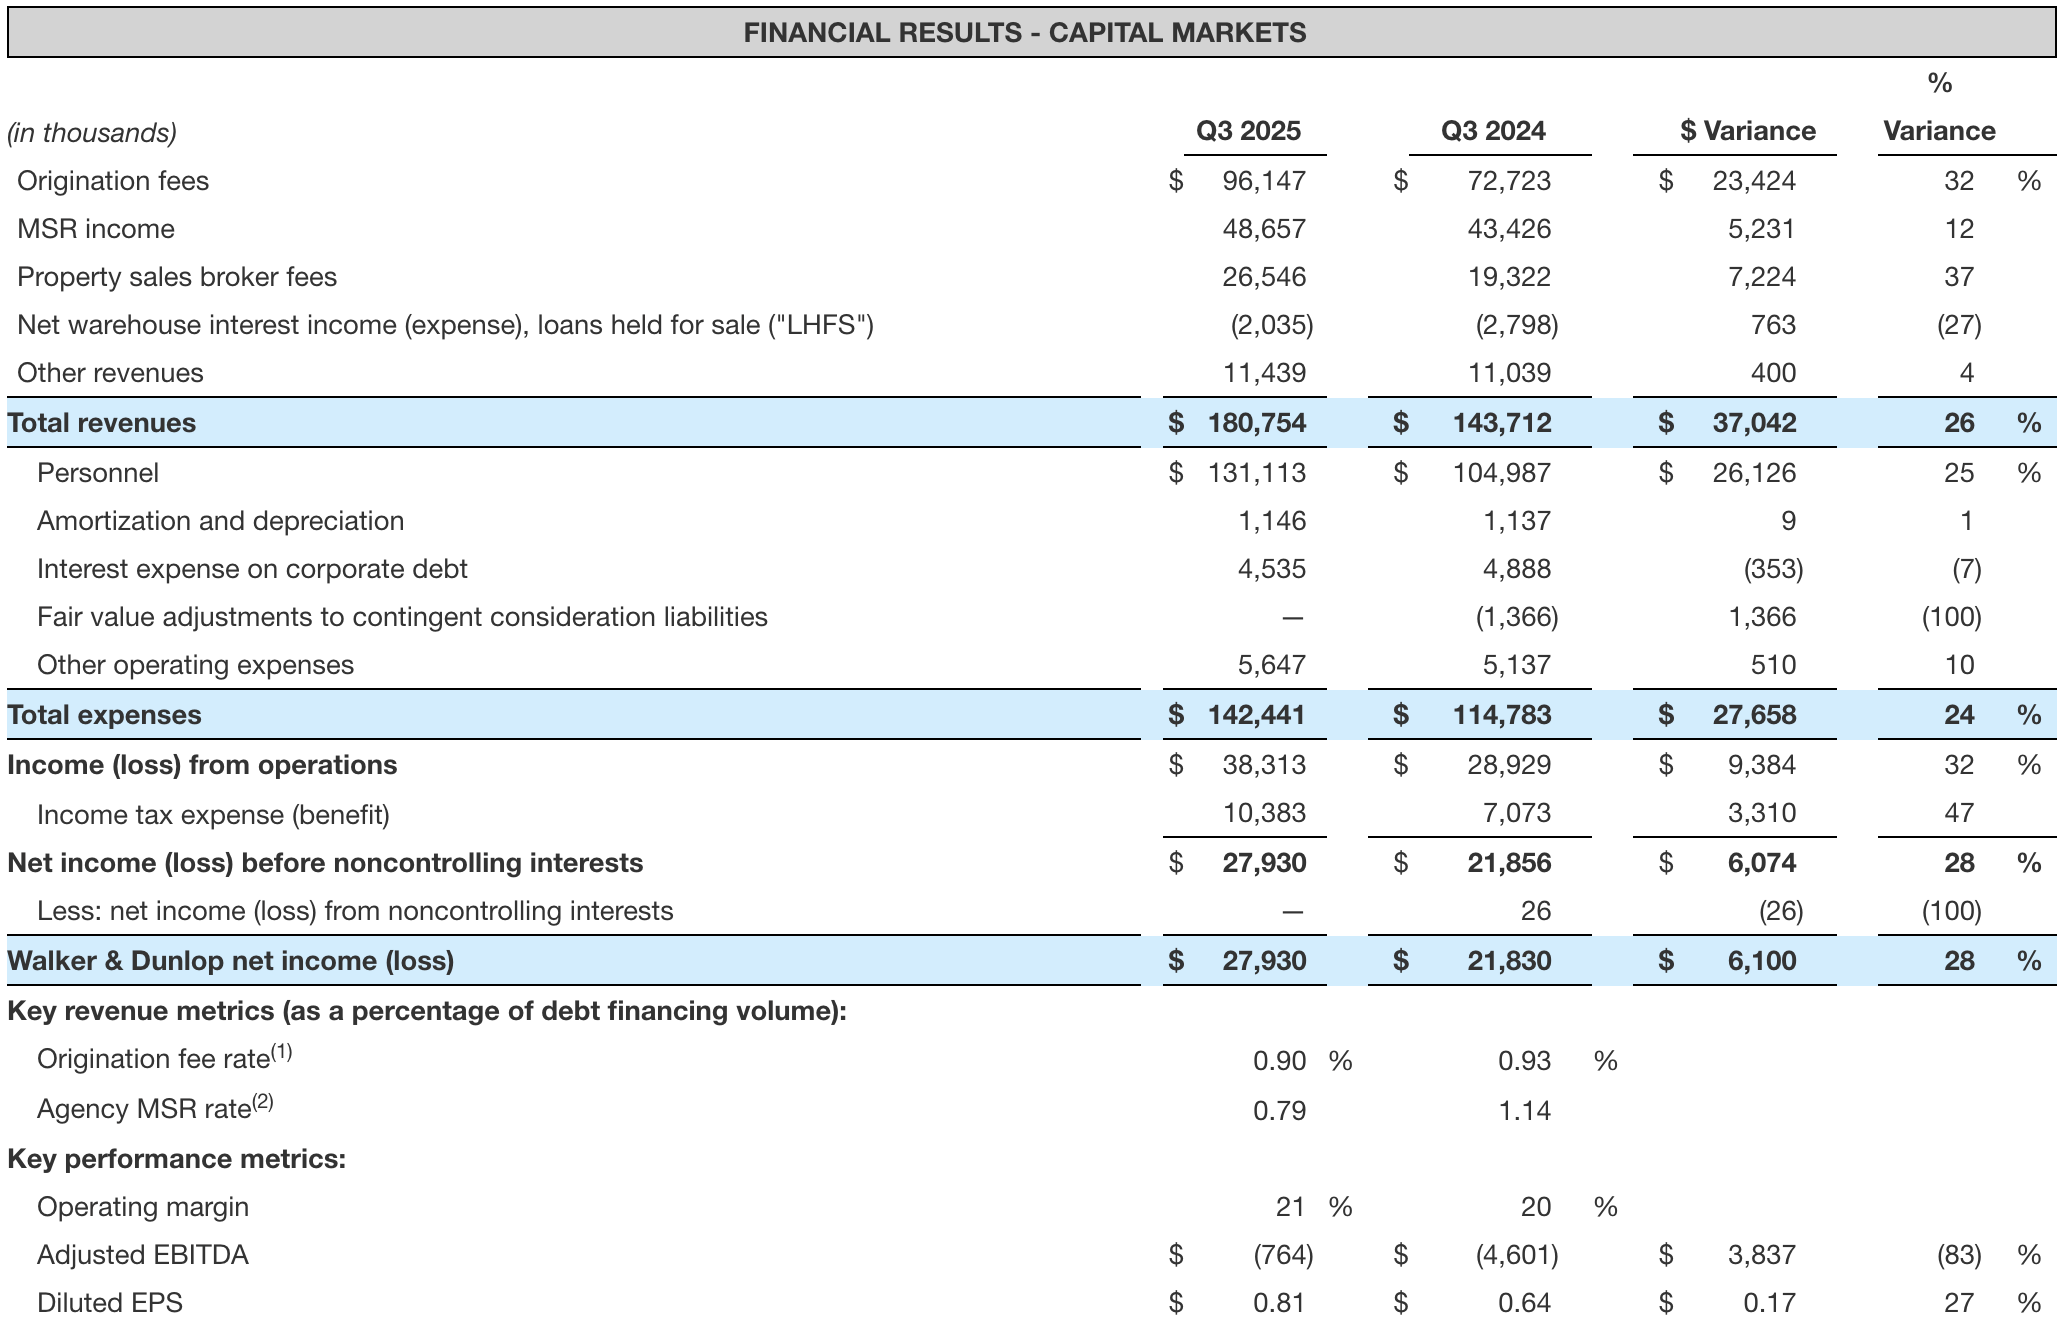Viewport: 2058px width, 1330px height.
Task: Select the Q3 2024 column header
Action: coord(1493,131)
